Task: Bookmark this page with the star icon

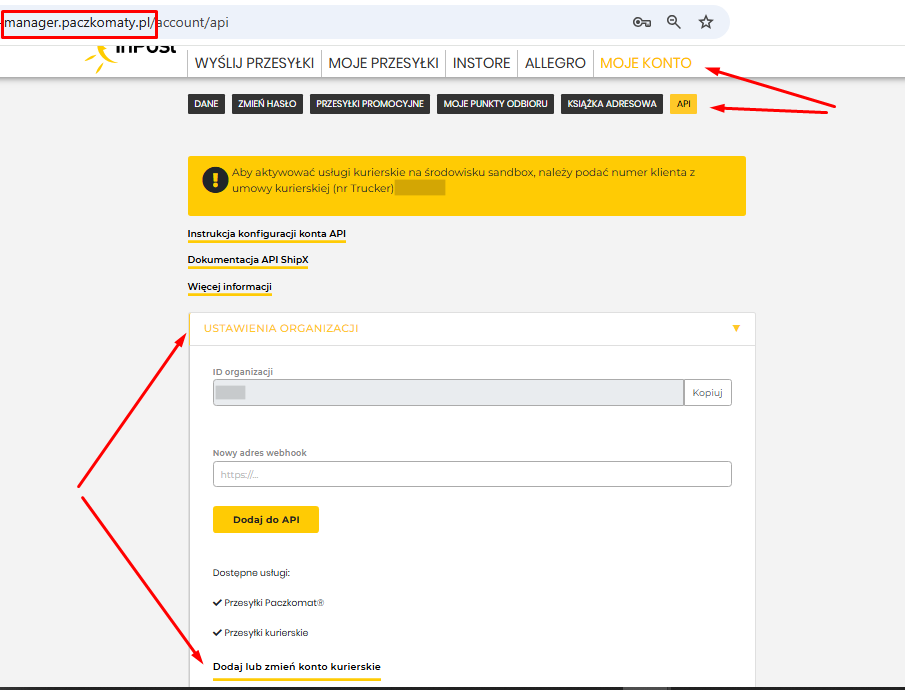Action: click(705, 22)
